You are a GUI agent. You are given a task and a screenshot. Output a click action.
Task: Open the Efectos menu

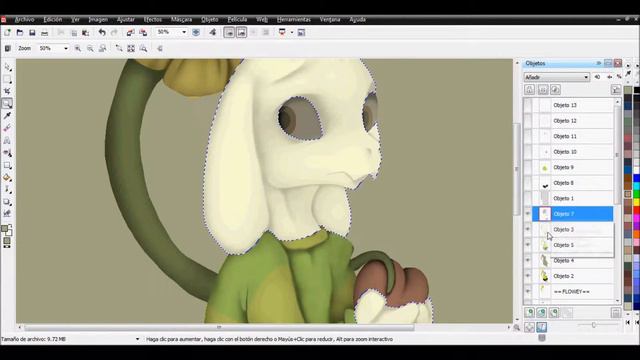pos(153,20)
